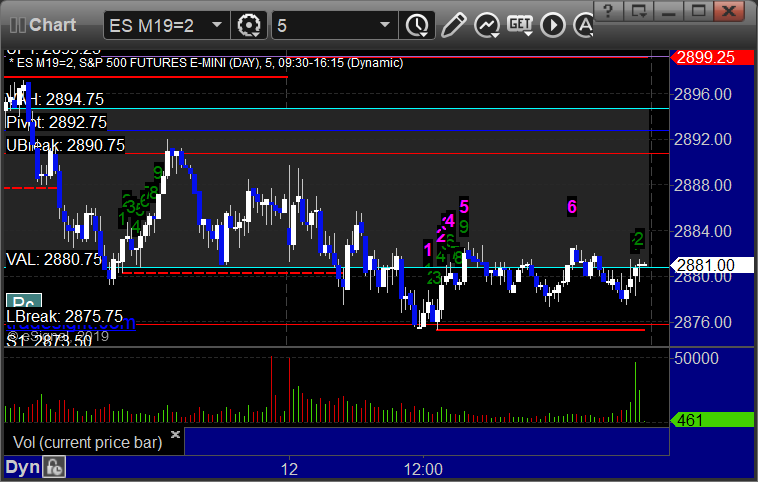Click the UBreak: 2890.75 label
This screenshot has height=482, width=758.
65,145
